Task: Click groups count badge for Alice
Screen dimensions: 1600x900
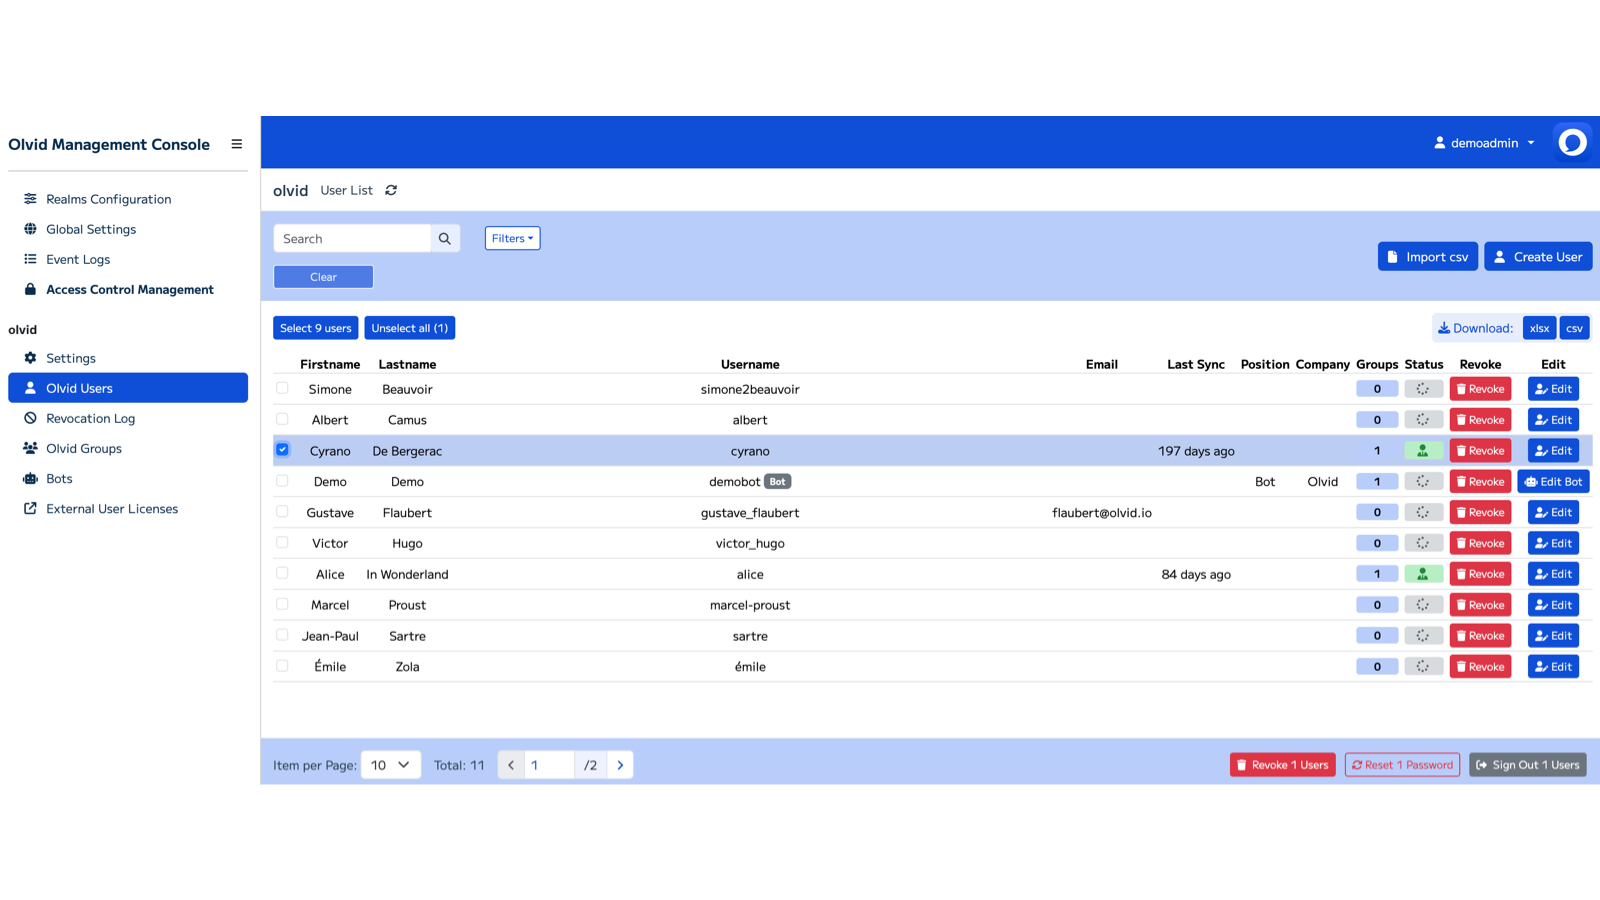Action: pos(1377,574)
